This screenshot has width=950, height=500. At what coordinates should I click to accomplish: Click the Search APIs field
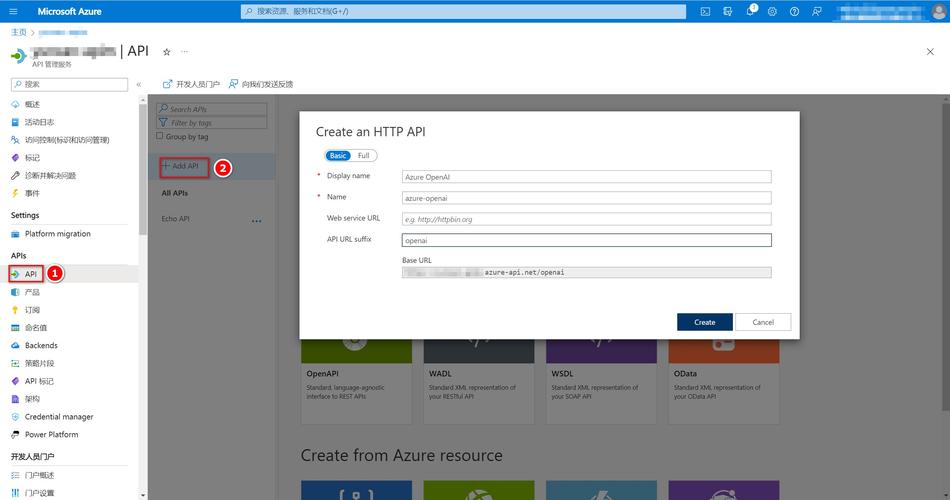[211, 109]
